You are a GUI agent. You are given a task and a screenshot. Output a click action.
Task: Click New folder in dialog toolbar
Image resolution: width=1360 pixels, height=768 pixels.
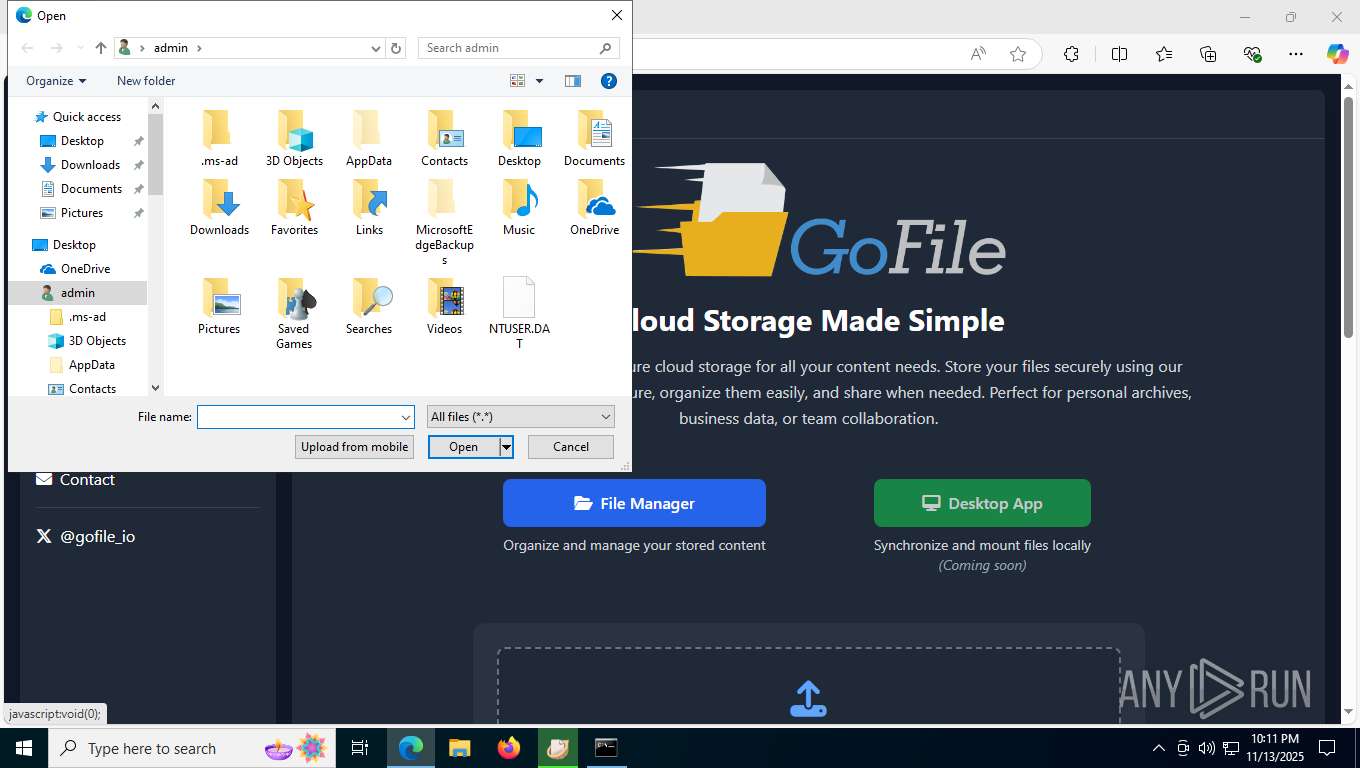click(146, 81)
